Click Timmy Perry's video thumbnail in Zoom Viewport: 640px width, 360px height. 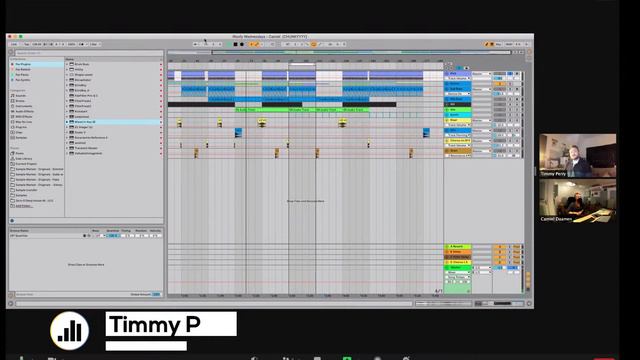point(578,156)
